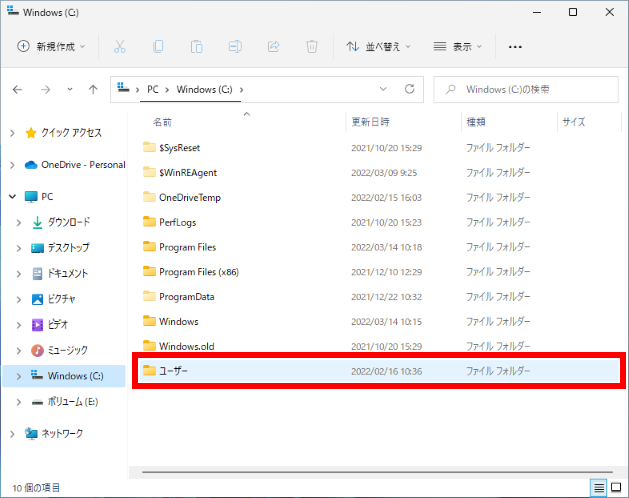Click the ネットワーク network icon
Image resolution: width=629 pixels, height=498 pixels.
click(x=31, y=433)
